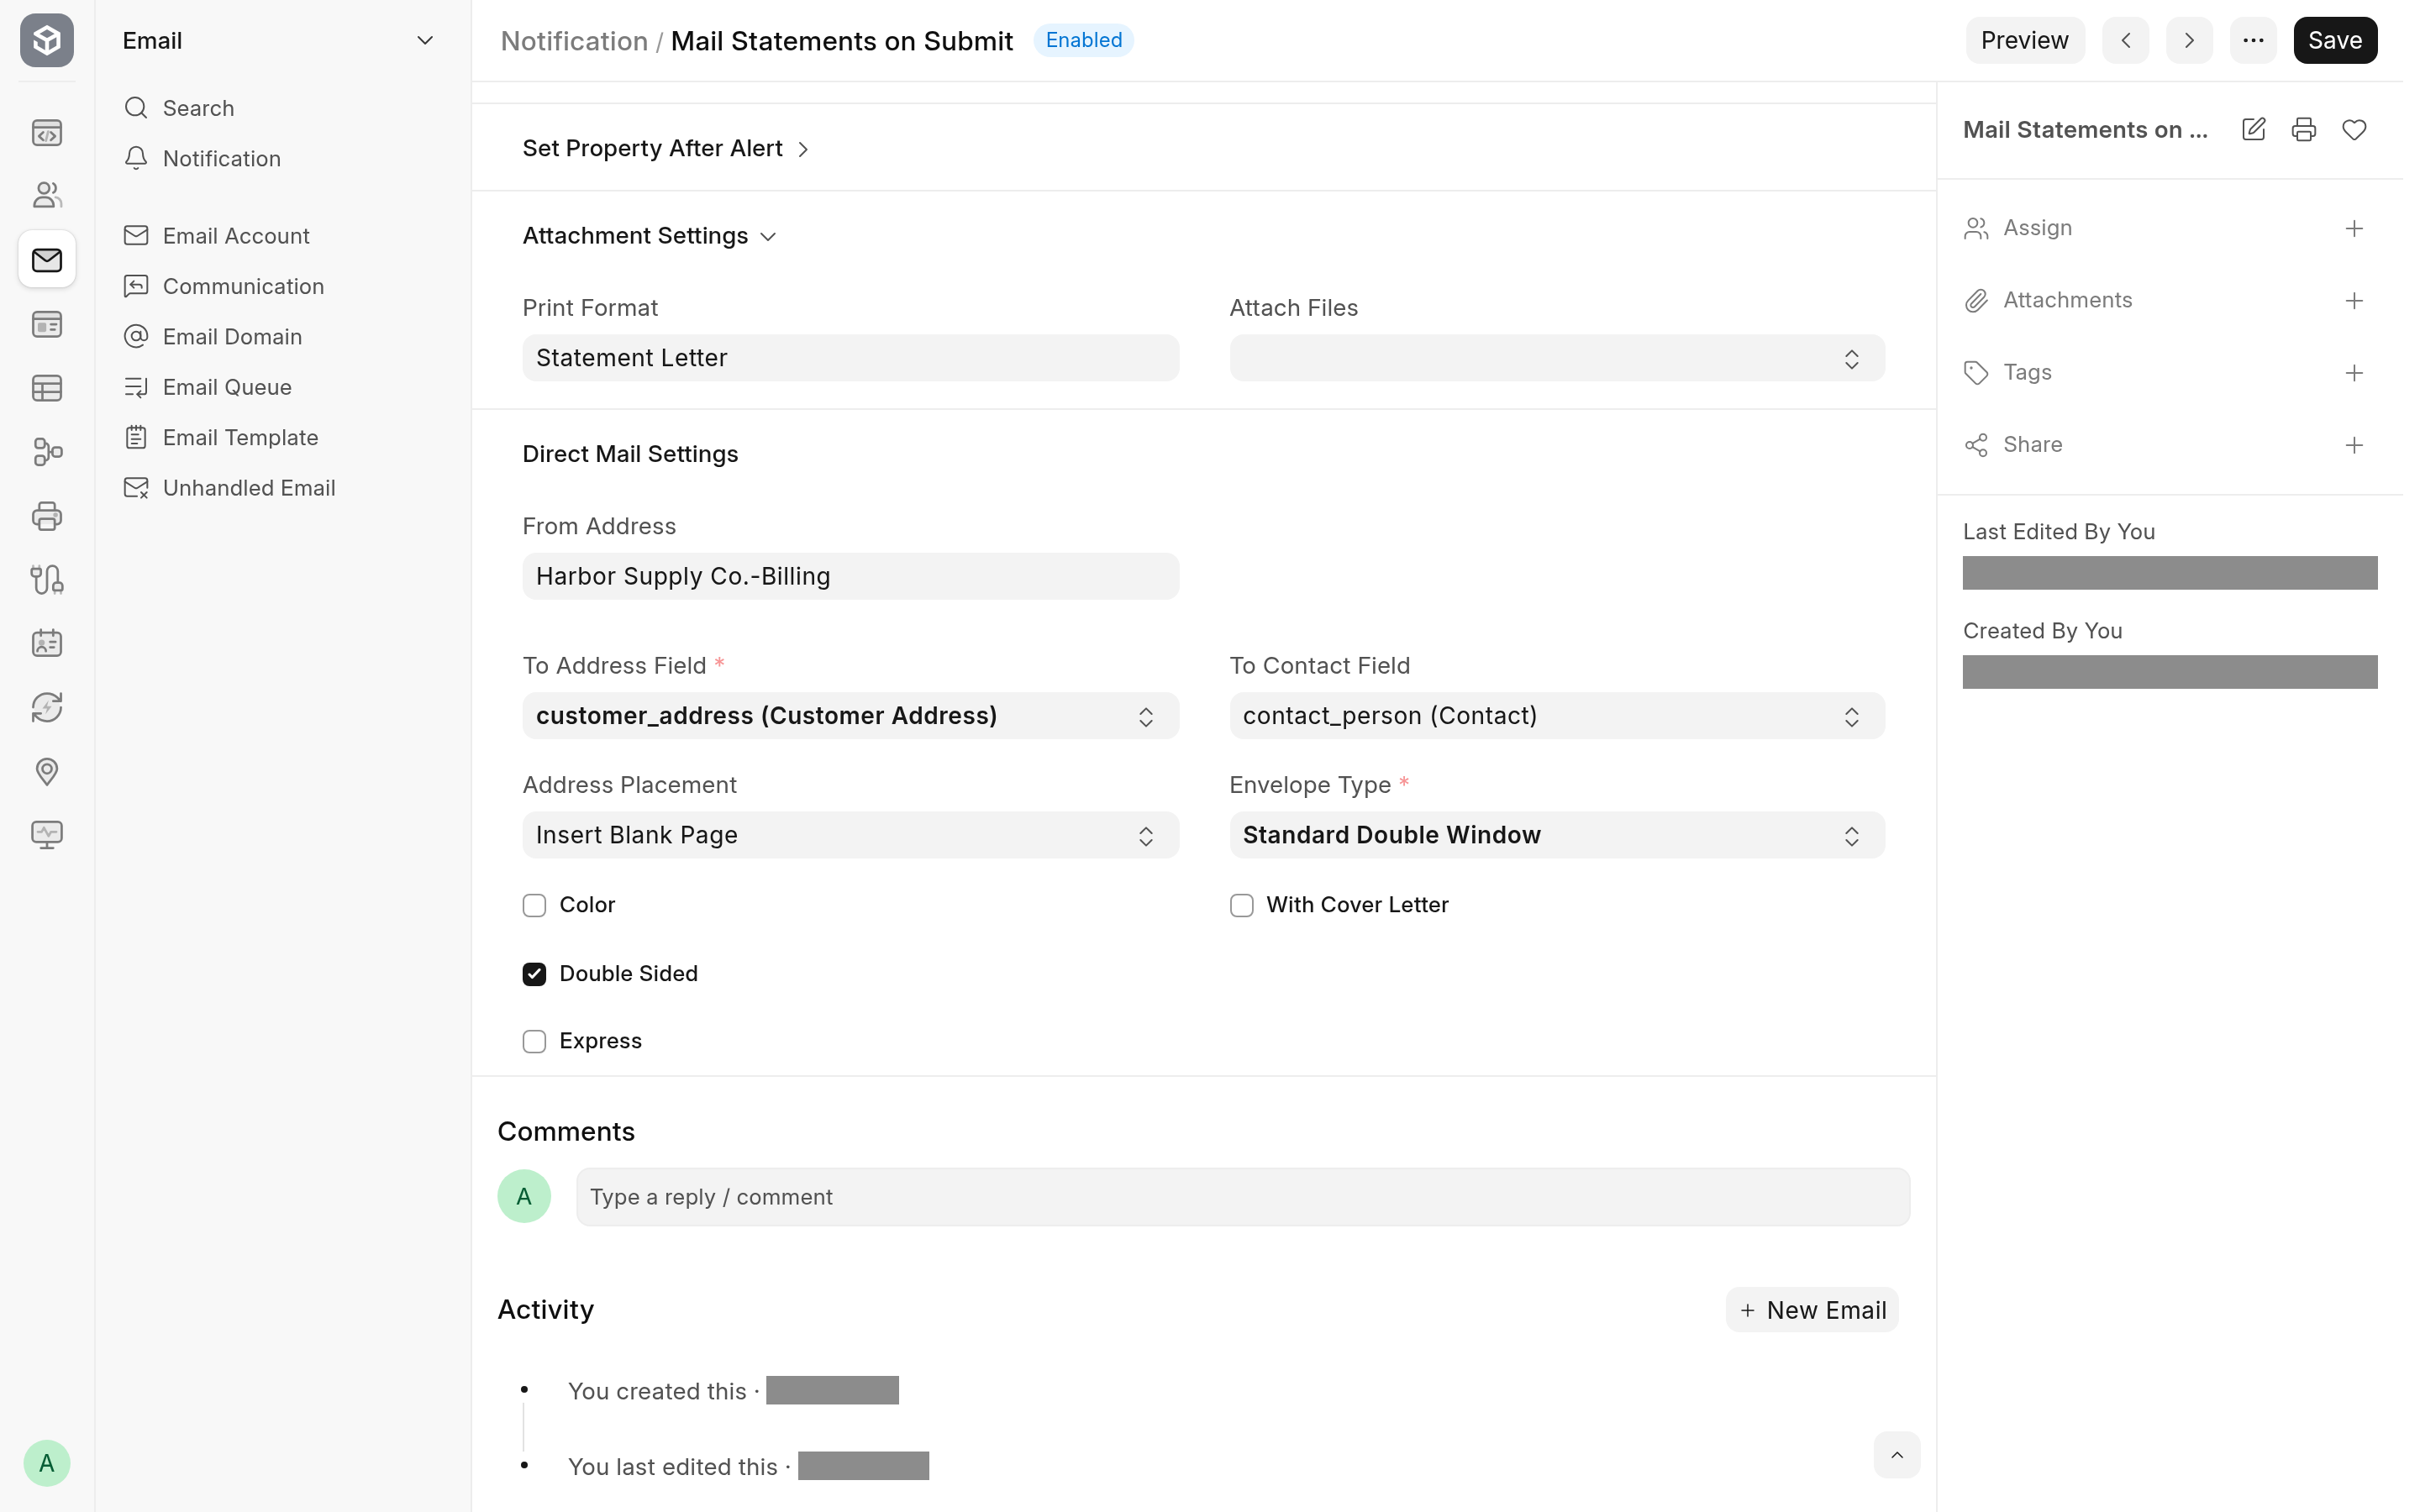Screen dimensions: 2420x1512
Task: Click the app logo cube icon
Action: [47, 40]
